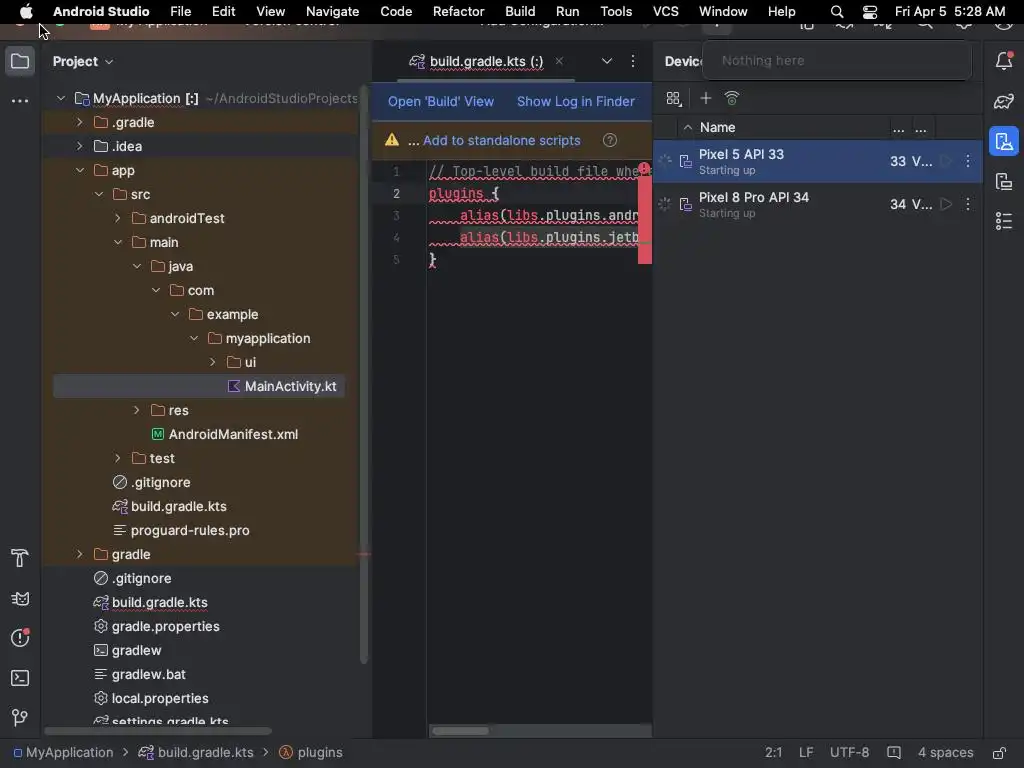
Task: Select the Device Manager sidebar icon
Action: [x=1004, y=141]
